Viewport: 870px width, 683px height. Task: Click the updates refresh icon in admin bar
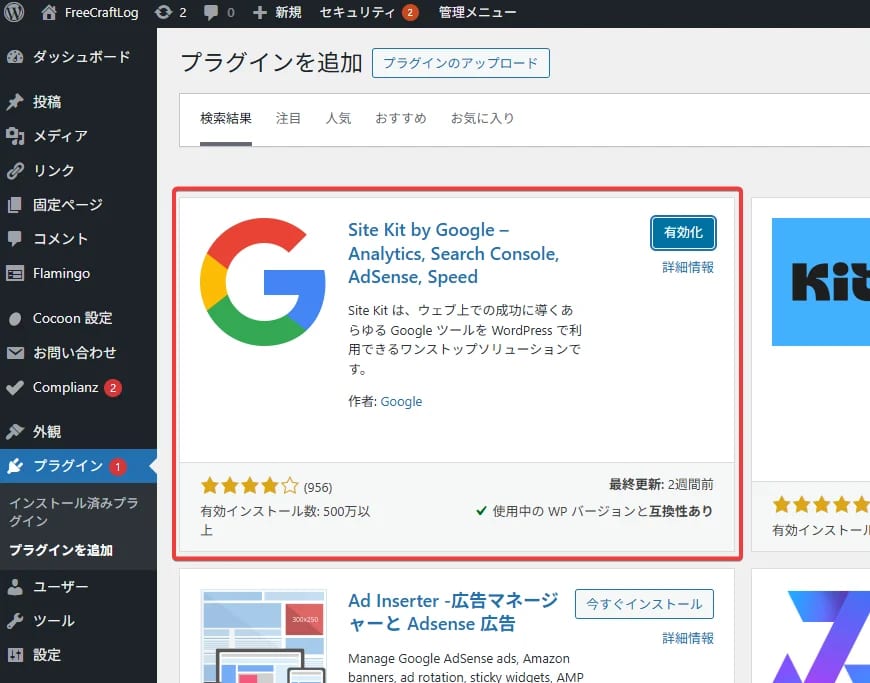[x=164, y=13]
